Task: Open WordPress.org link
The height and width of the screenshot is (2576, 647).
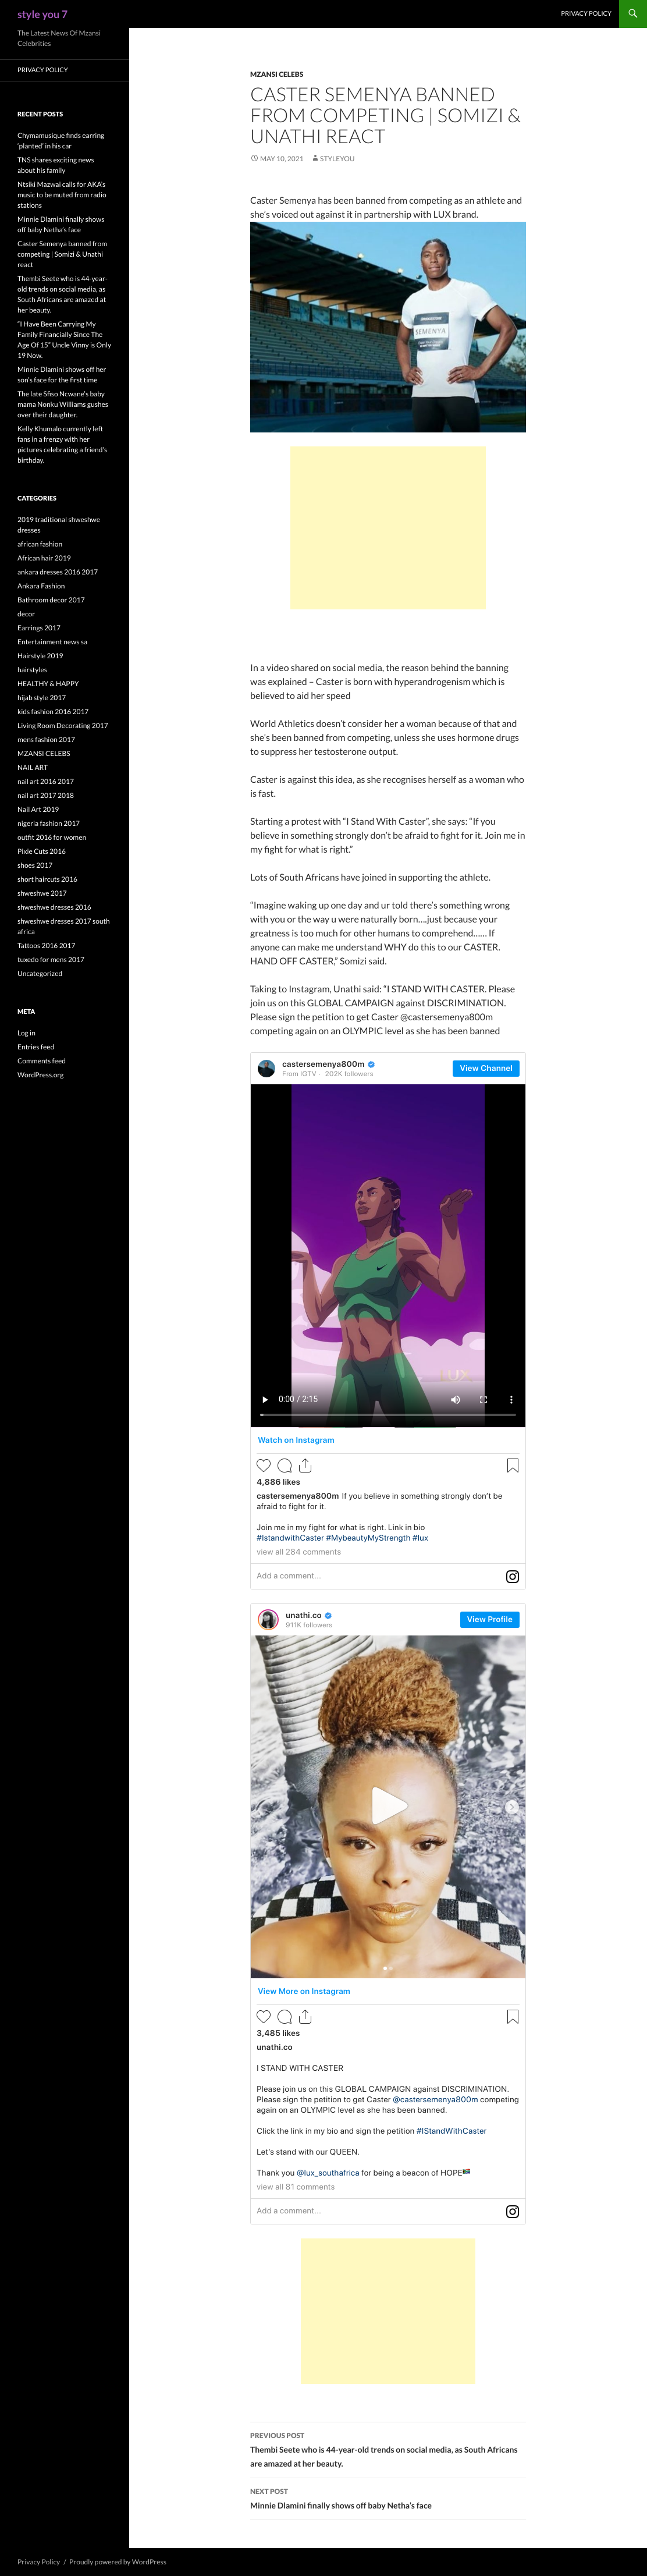Action: pos(40,1075)
